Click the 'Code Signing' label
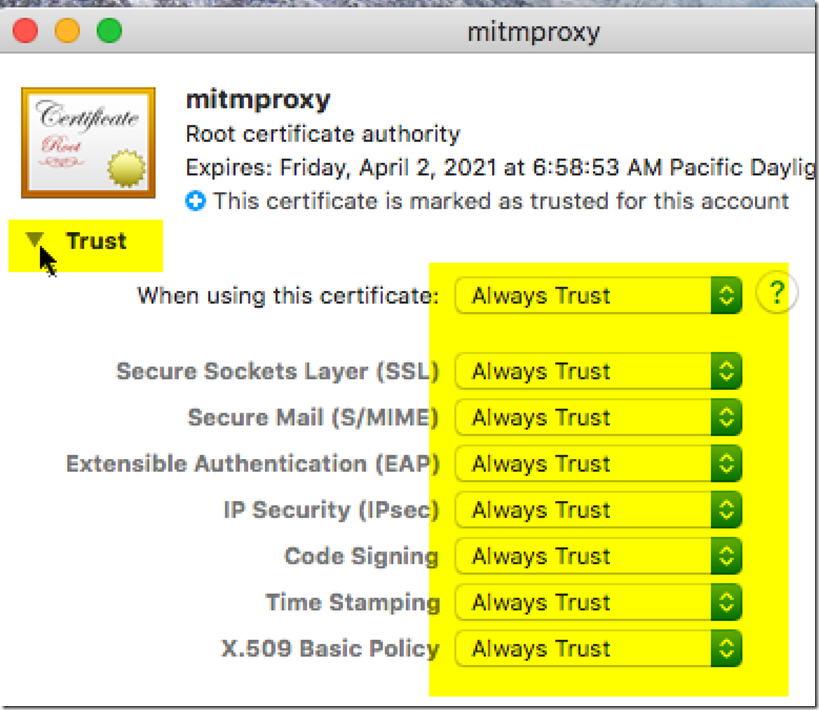 tap(361, 556)
